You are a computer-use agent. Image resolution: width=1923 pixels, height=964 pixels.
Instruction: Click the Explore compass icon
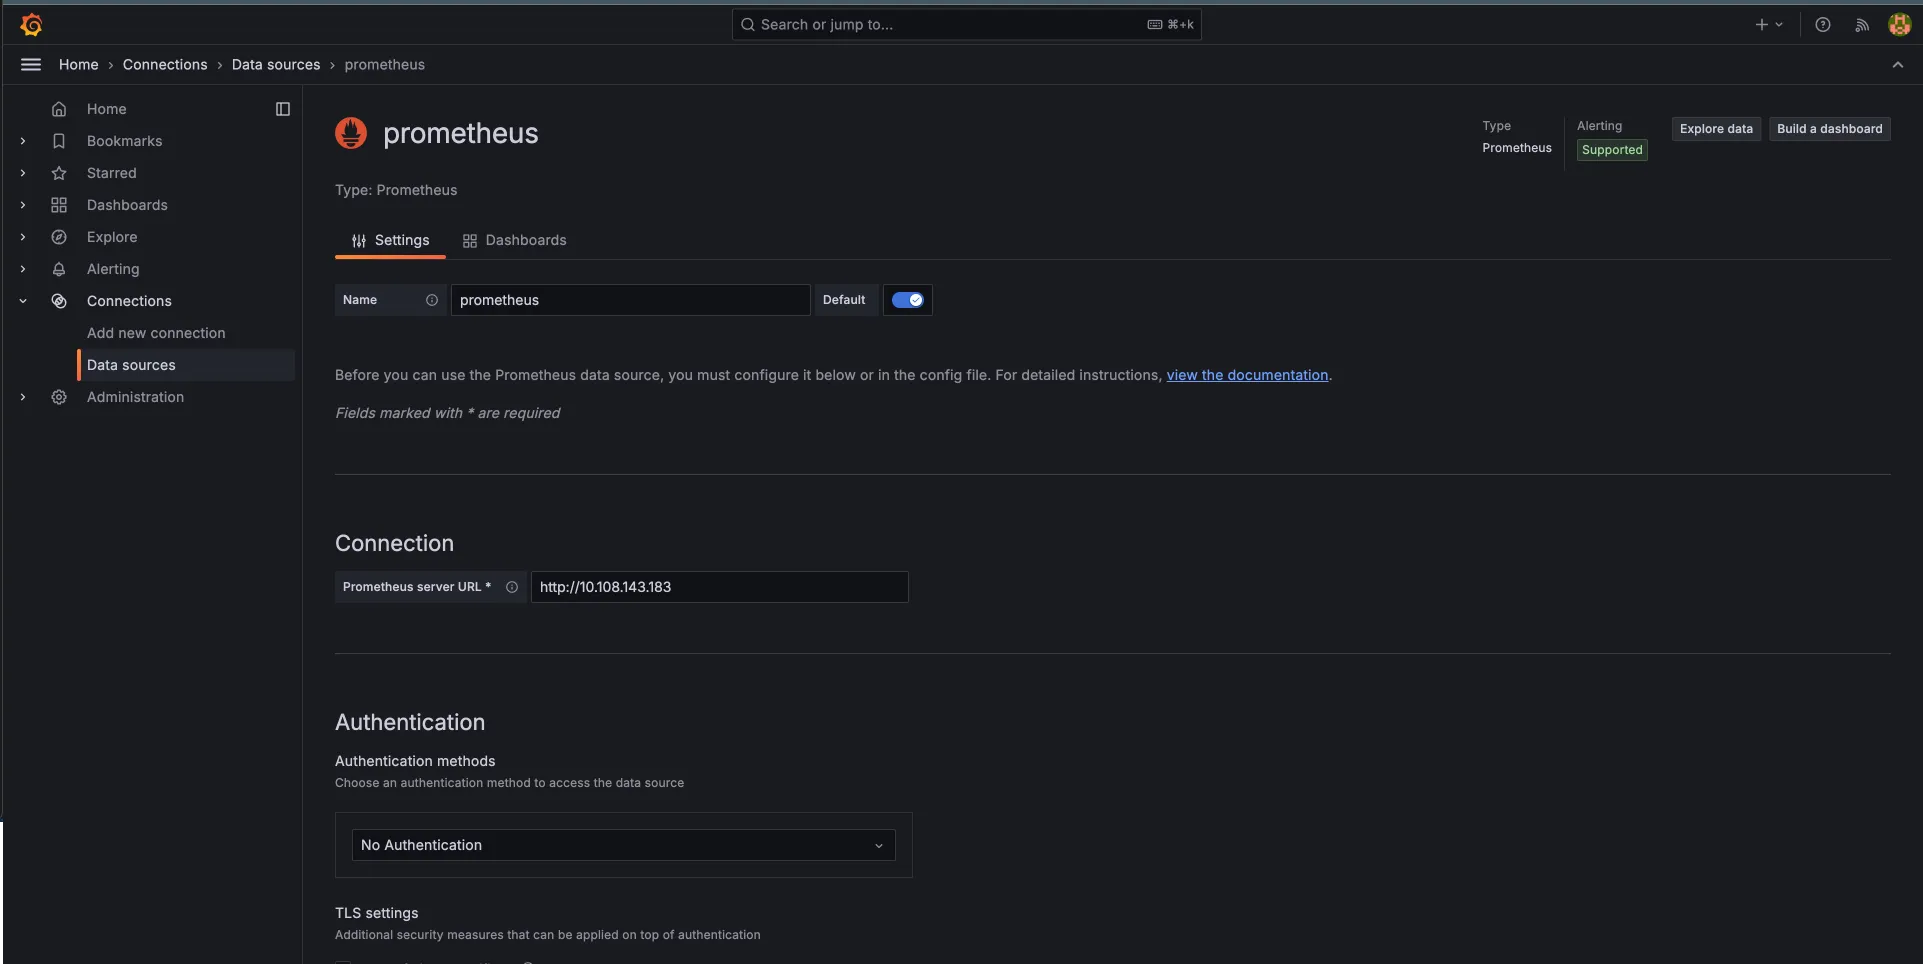[59, 237]
